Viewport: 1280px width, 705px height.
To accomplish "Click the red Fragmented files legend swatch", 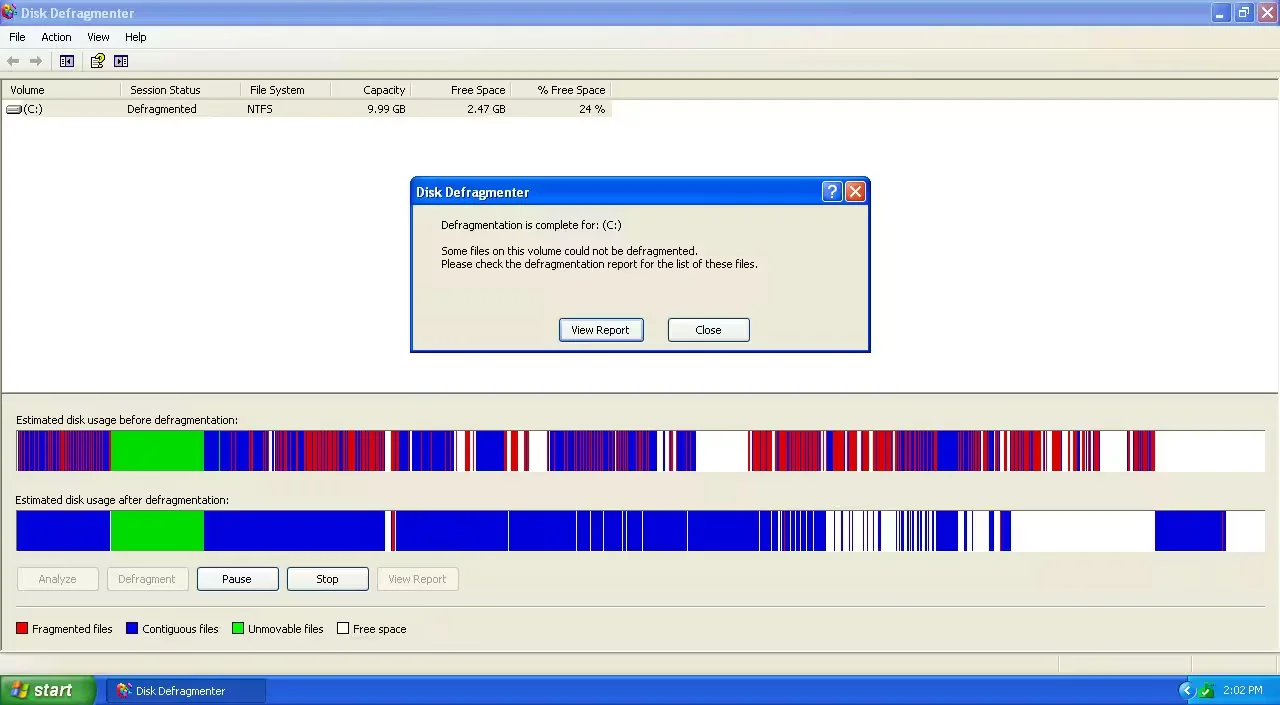I will tap(22, 629).
